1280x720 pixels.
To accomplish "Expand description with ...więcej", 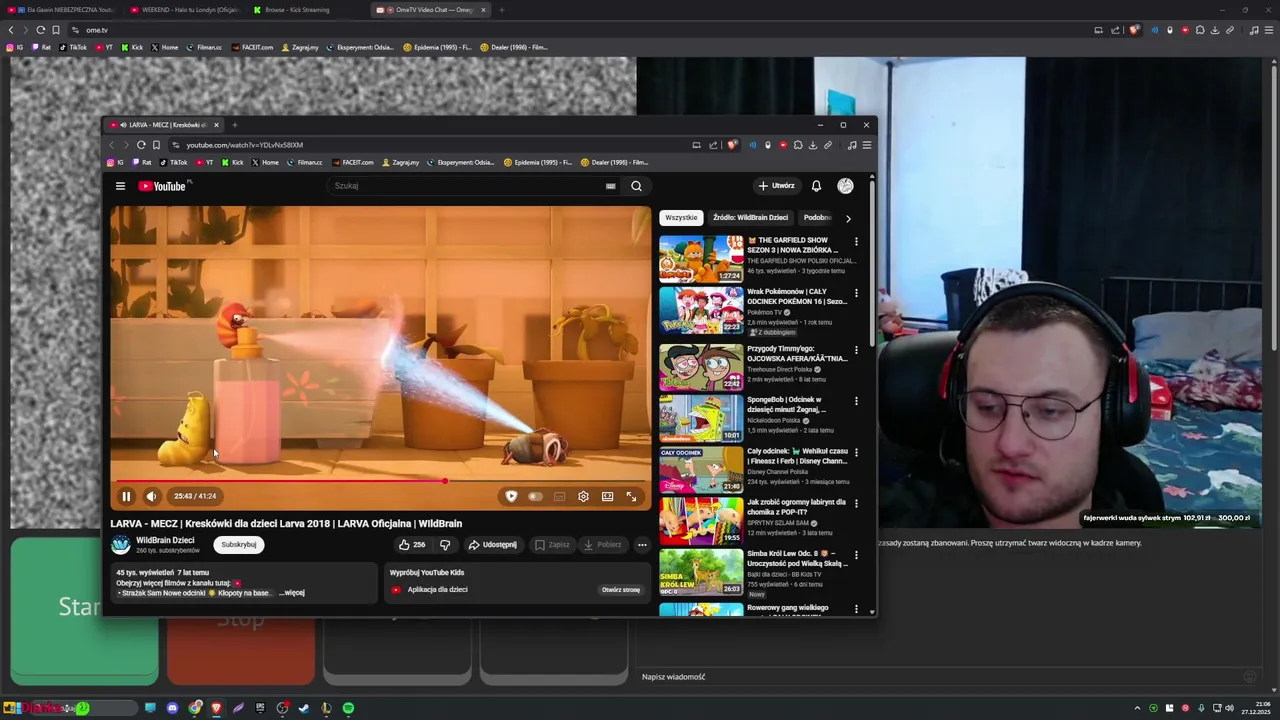I will 292,593.
